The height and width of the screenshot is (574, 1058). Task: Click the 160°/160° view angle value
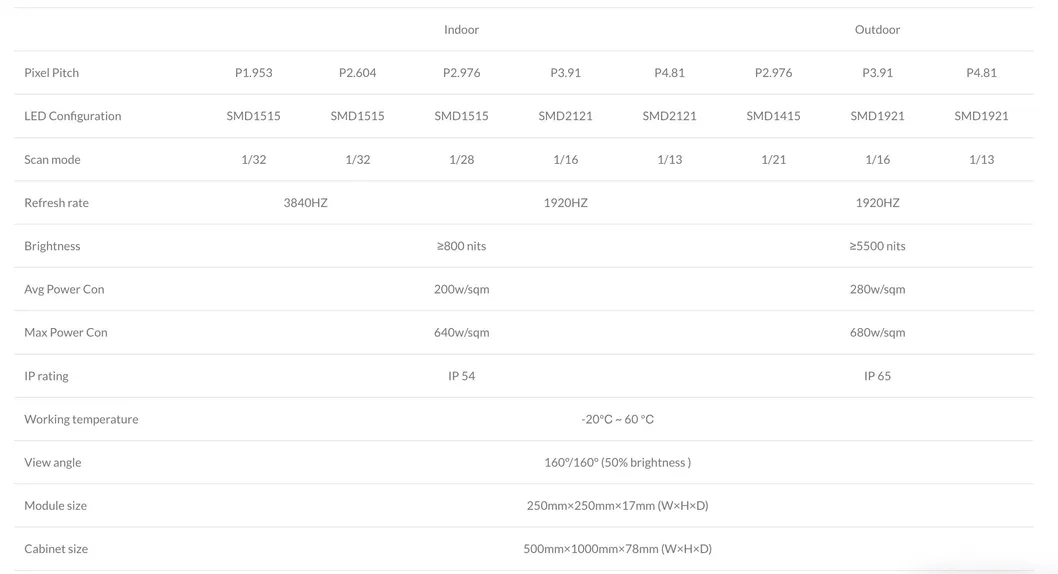617,463
